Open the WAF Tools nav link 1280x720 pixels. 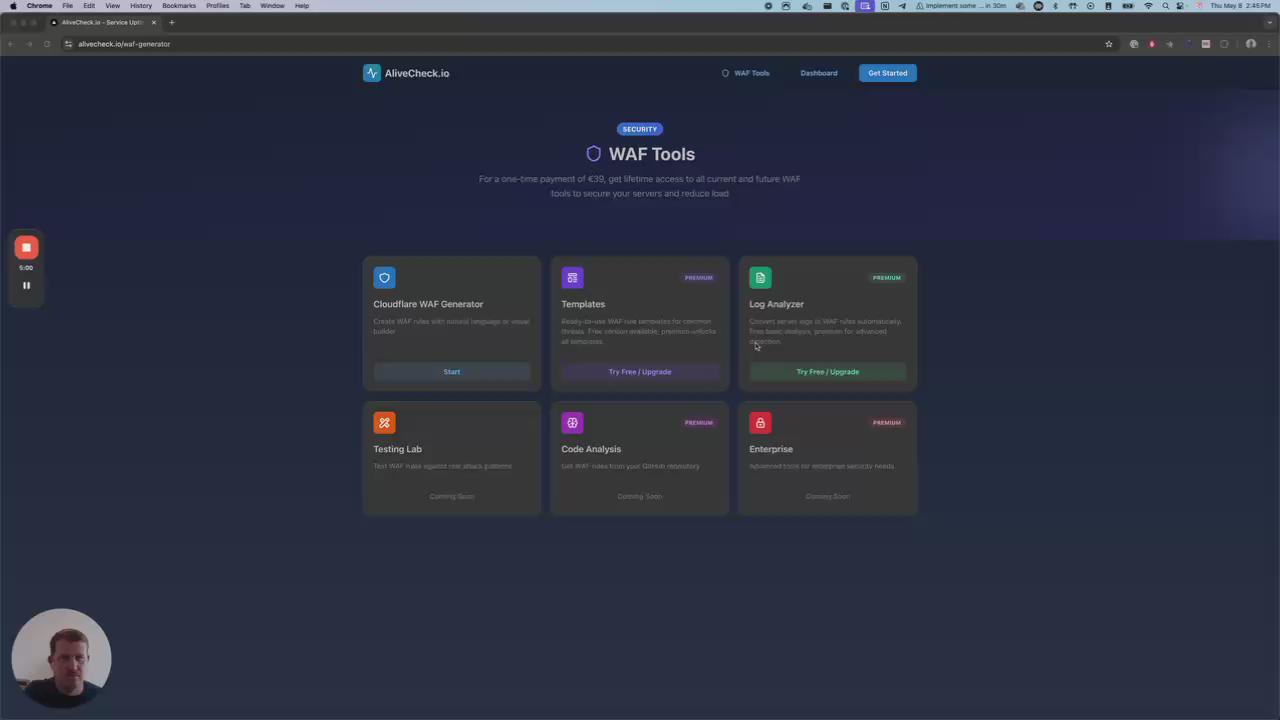click(746, 73)
